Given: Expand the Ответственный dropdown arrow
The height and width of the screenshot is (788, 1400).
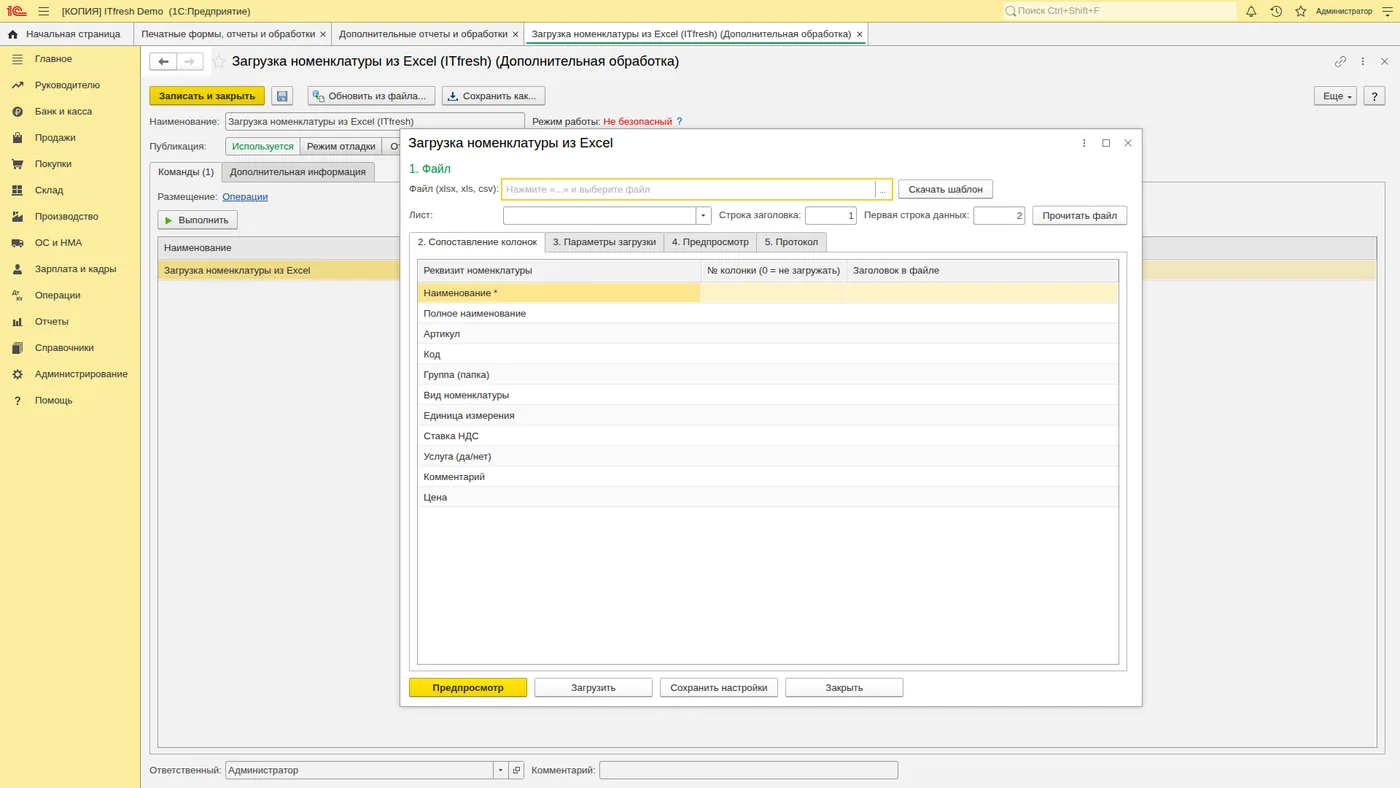Looking at the screenshot, I should pyautogui.click(x=501, y=770).
